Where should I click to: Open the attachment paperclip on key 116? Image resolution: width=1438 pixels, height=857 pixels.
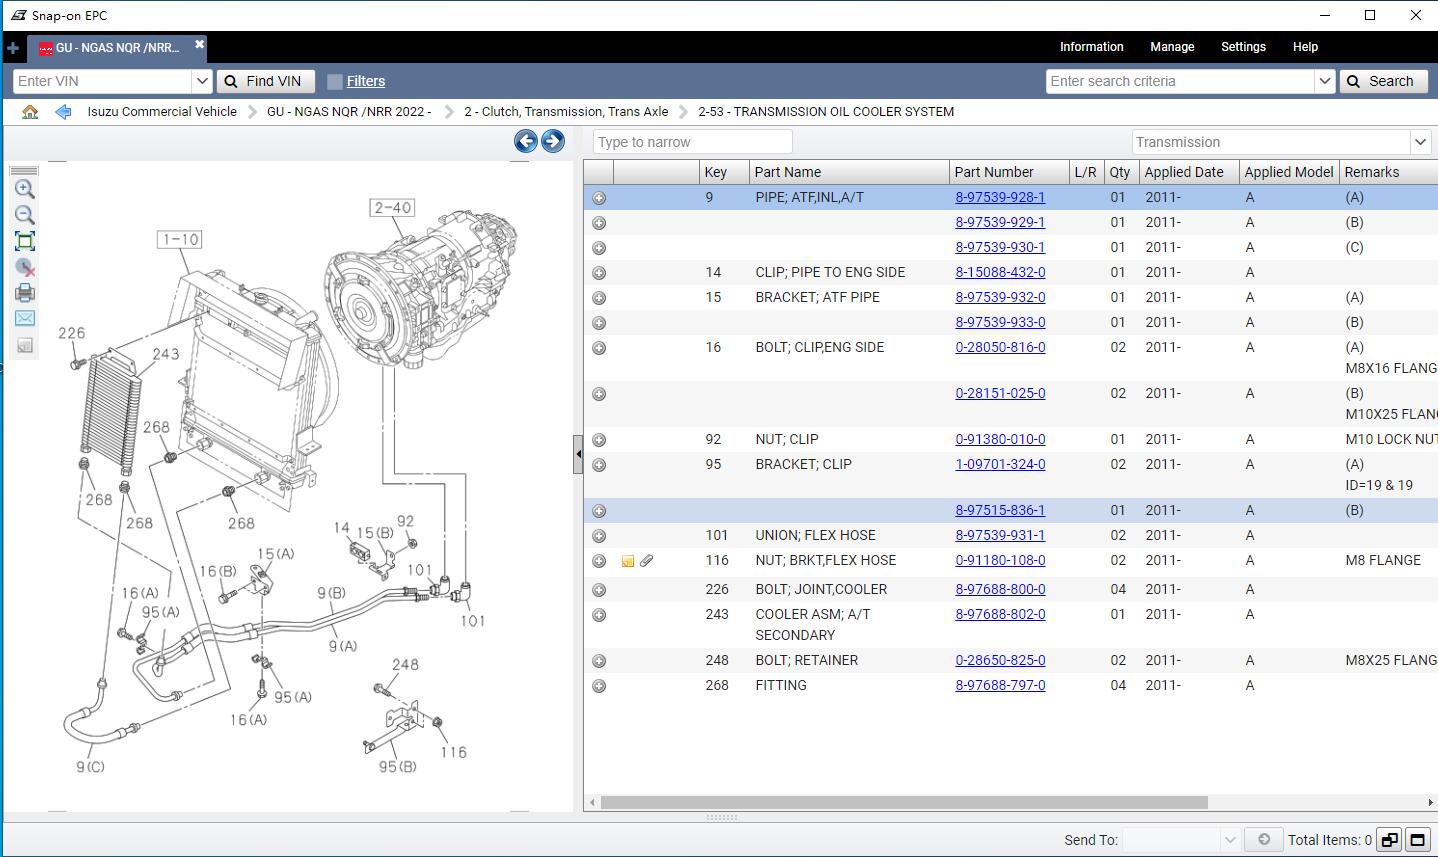[647, 561]
